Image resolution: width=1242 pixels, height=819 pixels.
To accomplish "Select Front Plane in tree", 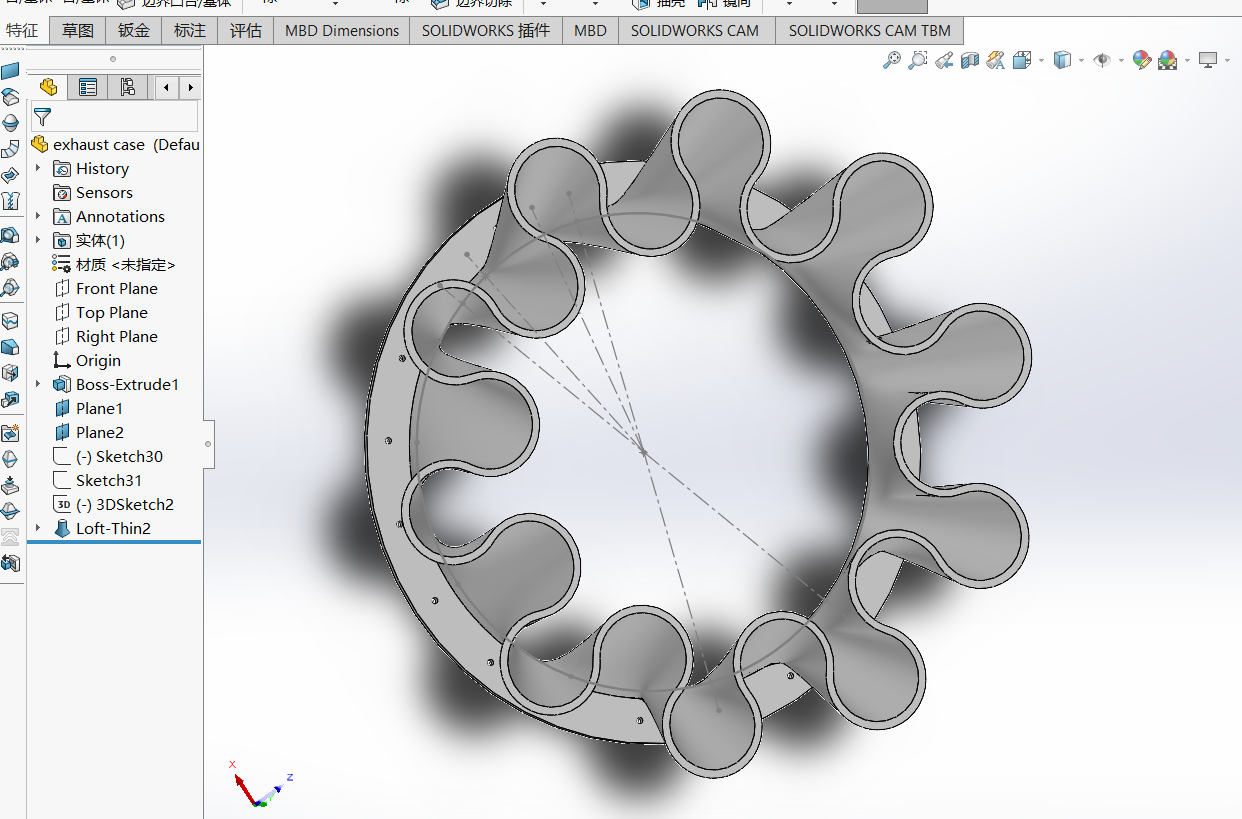I will (105, 288).
